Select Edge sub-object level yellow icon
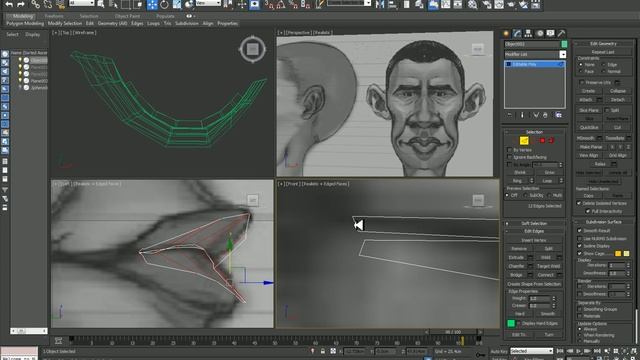 pyautogui.click(x=524, y=141)
